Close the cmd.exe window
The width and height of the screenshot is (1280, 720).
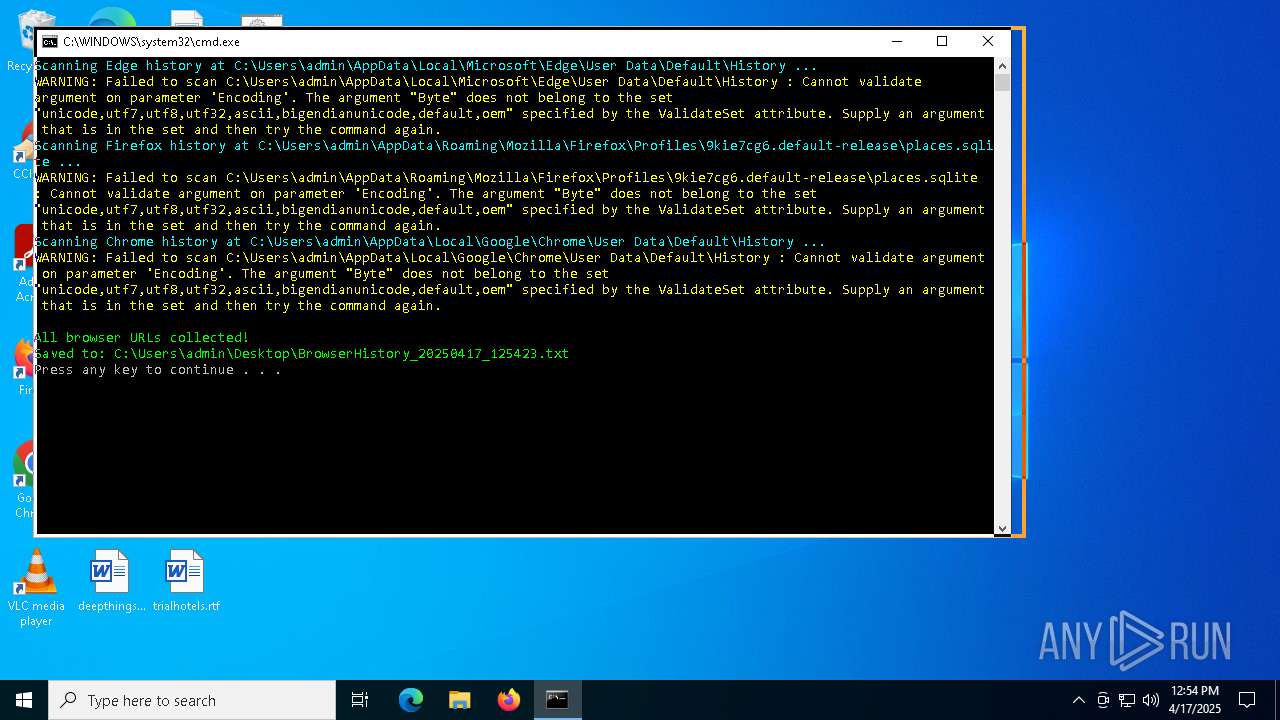tap(988, 41)
